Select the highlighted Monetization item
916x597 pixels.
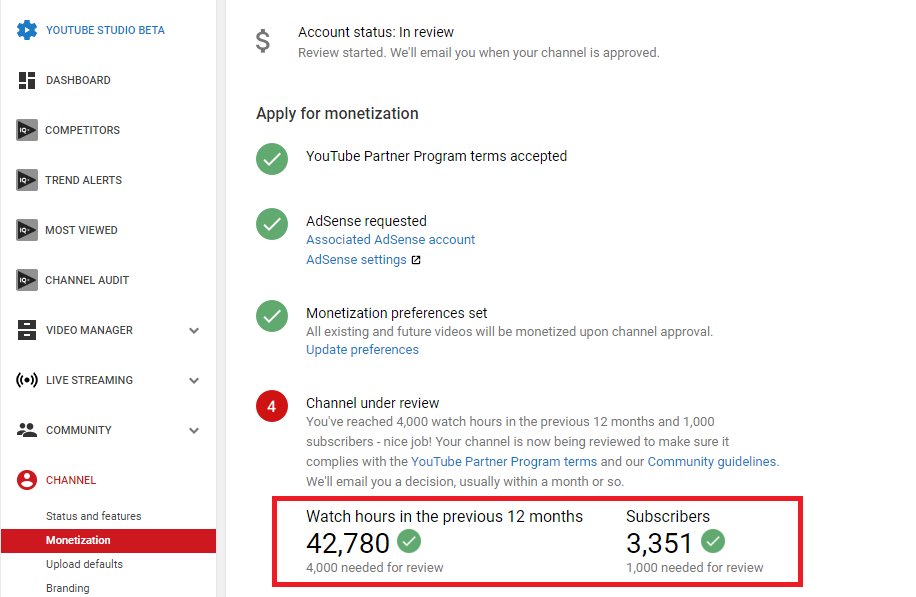[109, 540]
